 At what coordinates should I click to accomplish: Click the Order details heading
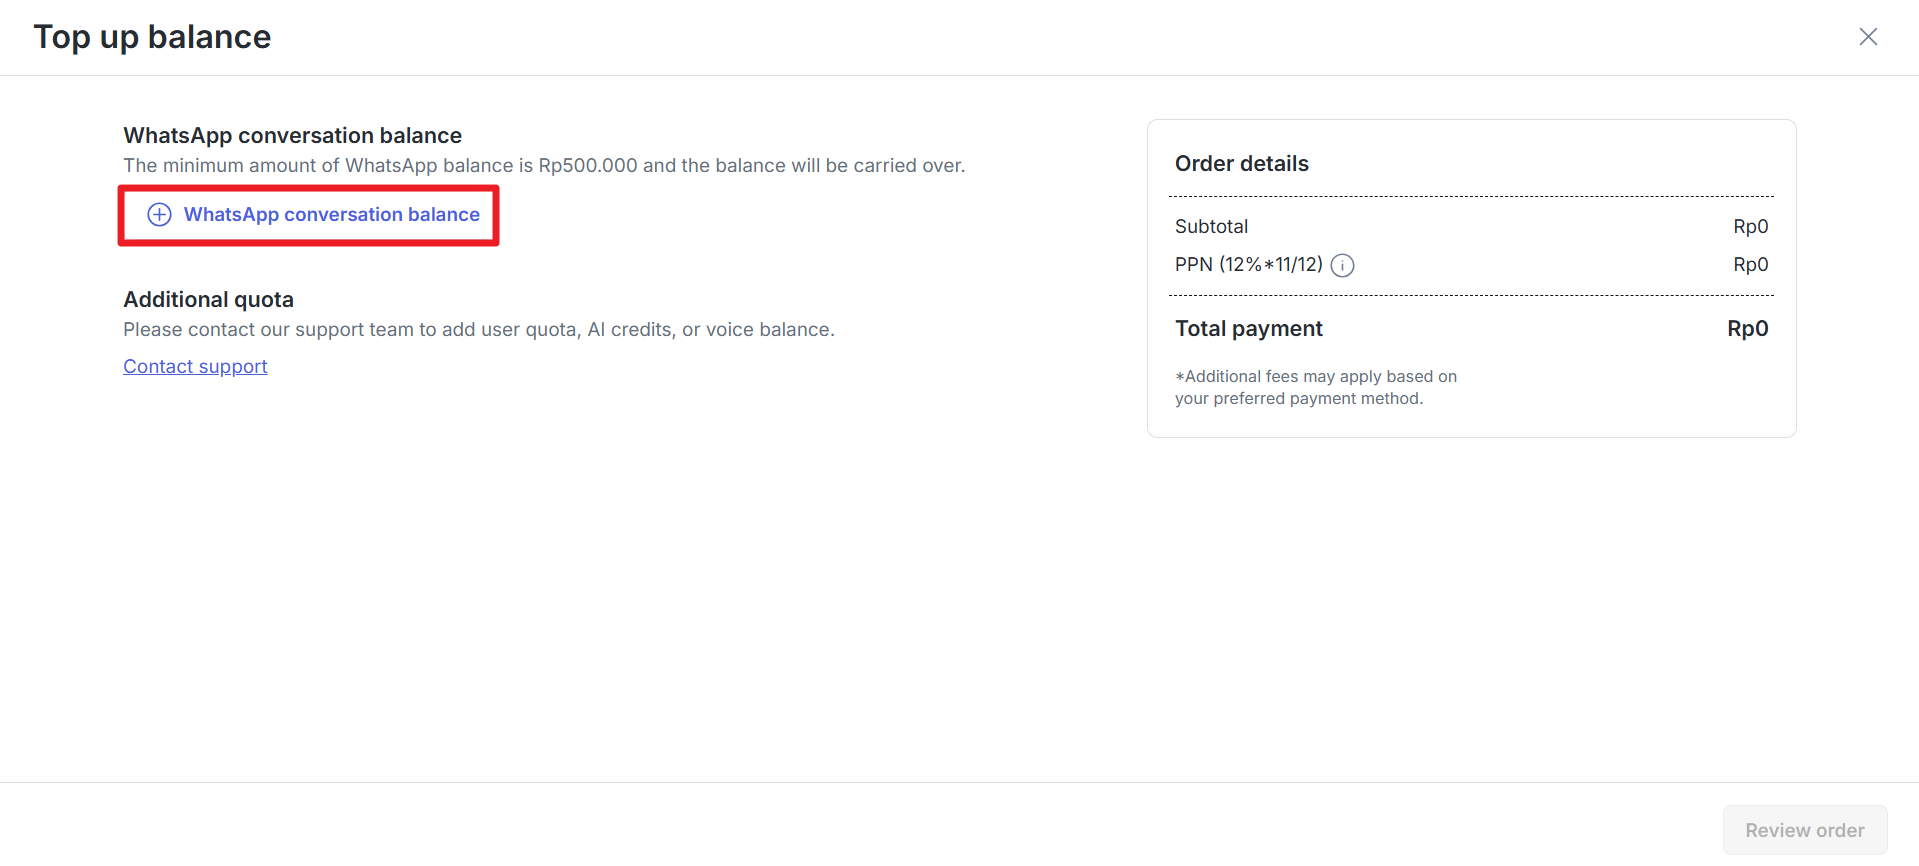[x=1241, y=164]
